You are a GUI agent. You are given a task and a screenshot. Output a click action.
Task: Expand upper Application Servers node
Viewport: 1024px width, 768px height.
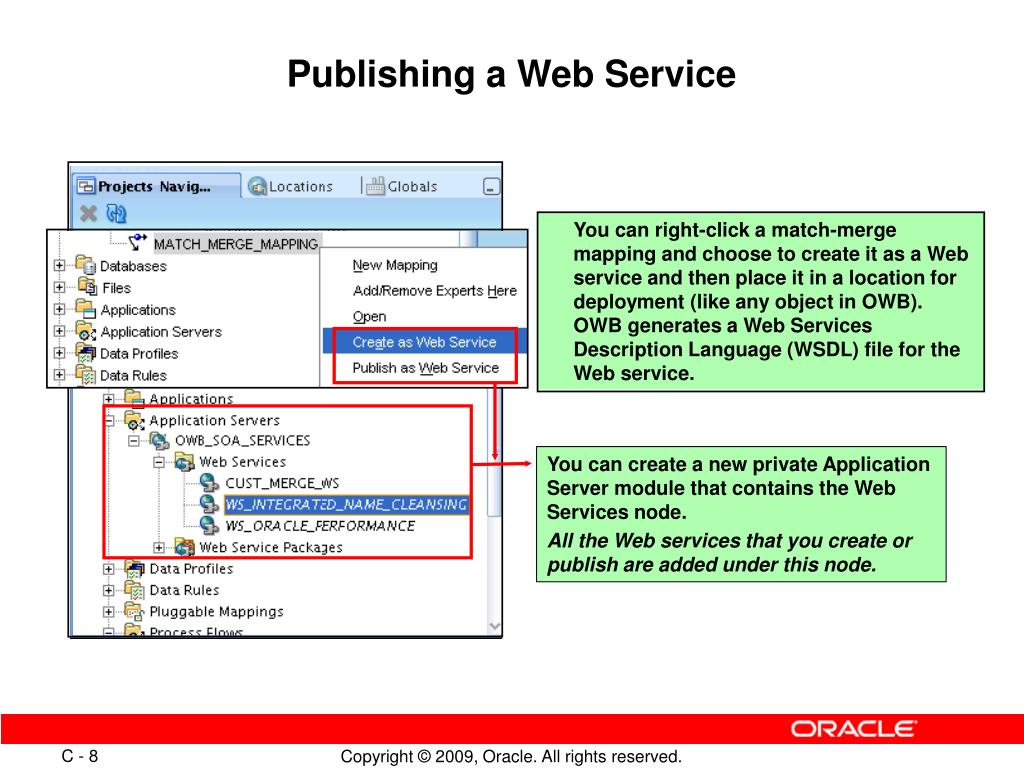tap(59, 331)
